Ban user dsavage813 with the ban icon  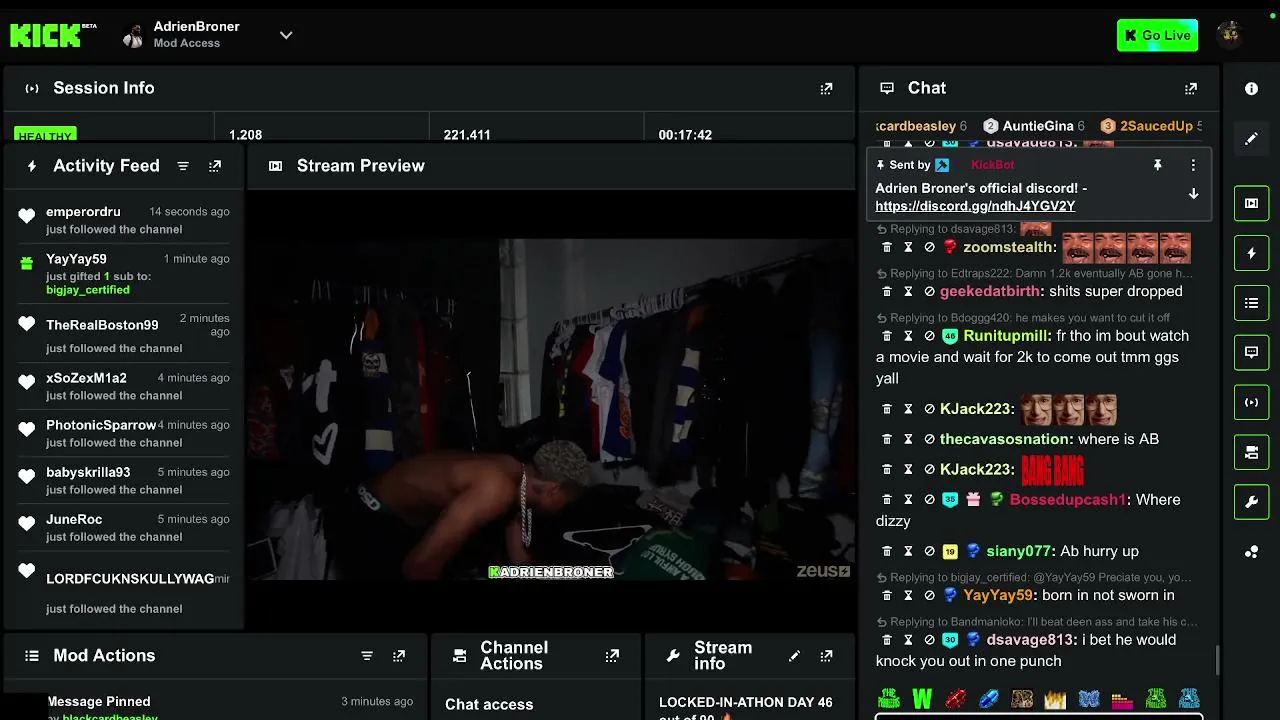tap(929, 640)
